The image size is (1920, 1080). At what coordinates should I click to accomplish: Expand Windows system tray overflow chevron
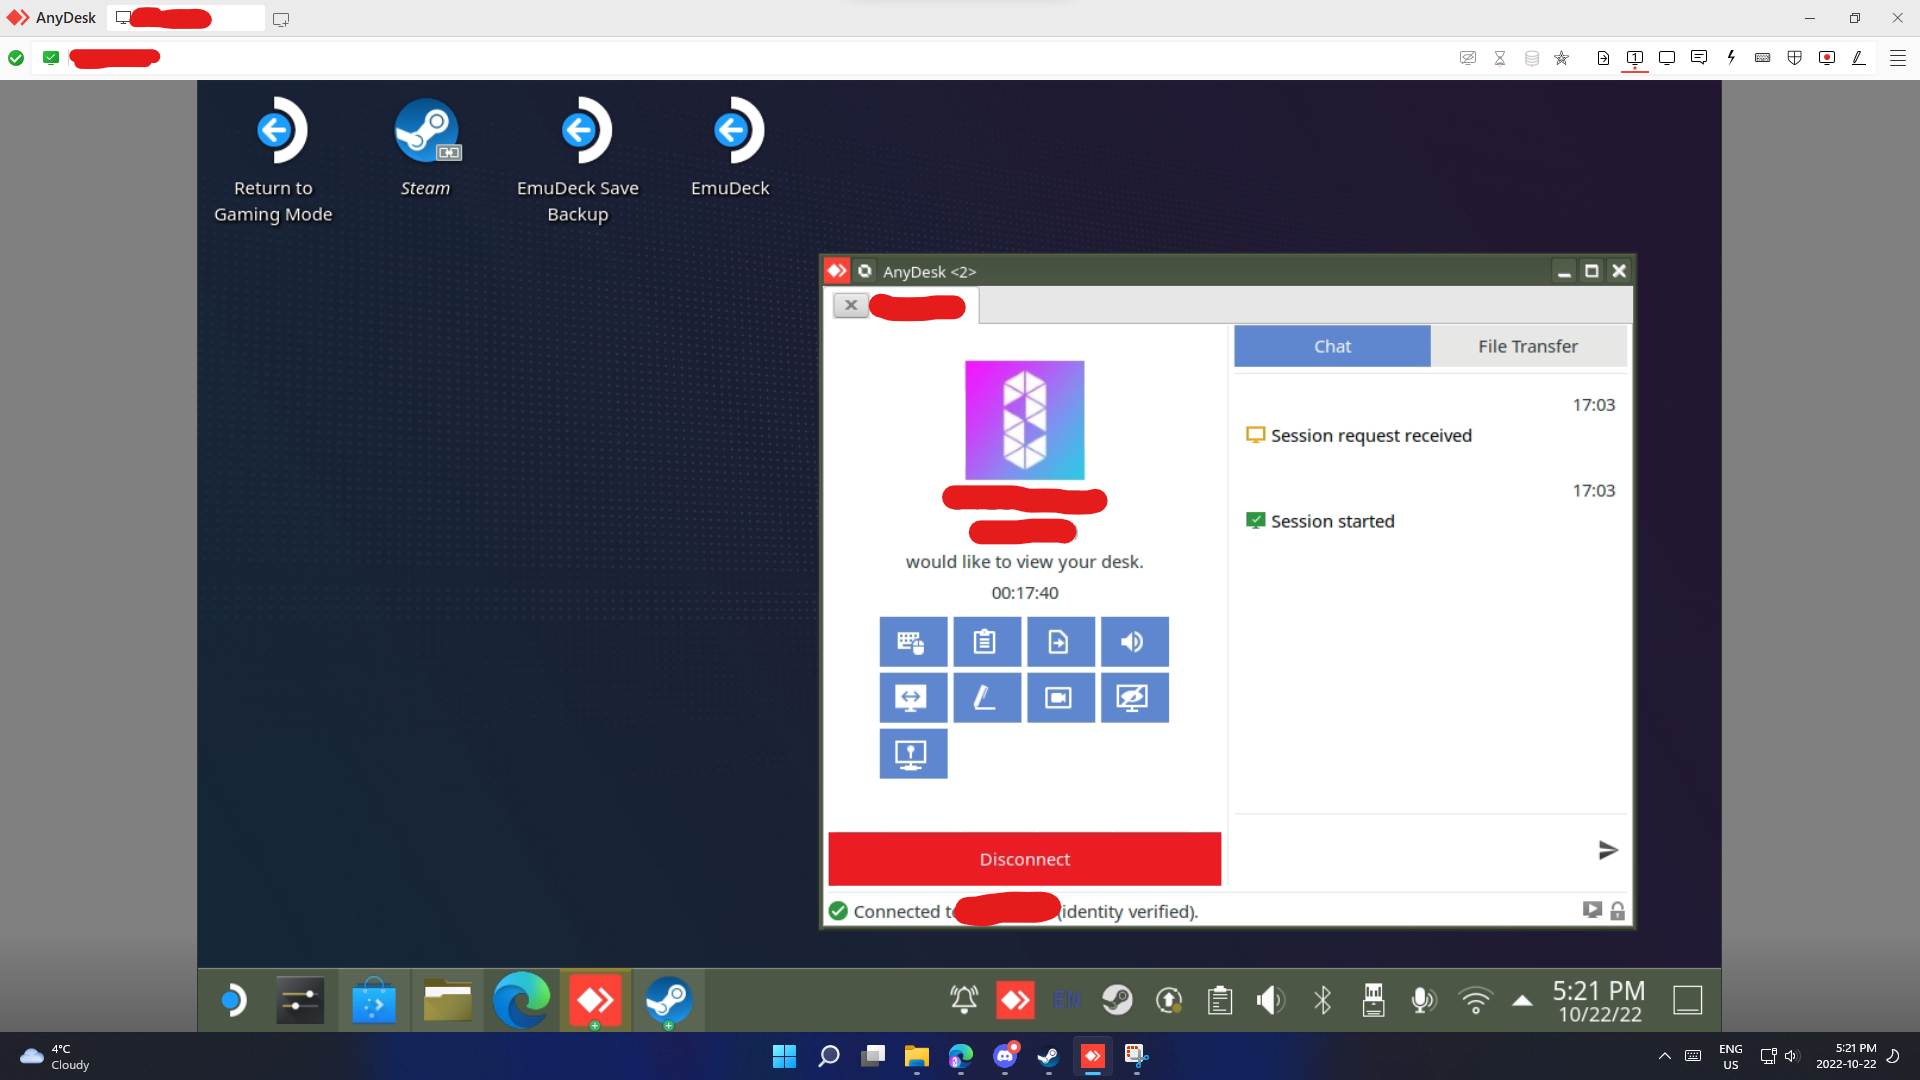1664,1056
